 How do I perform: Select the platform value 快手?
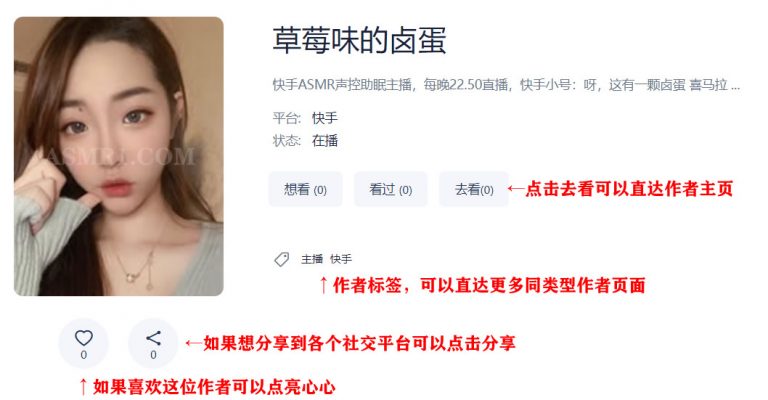(x=325, y=118)
